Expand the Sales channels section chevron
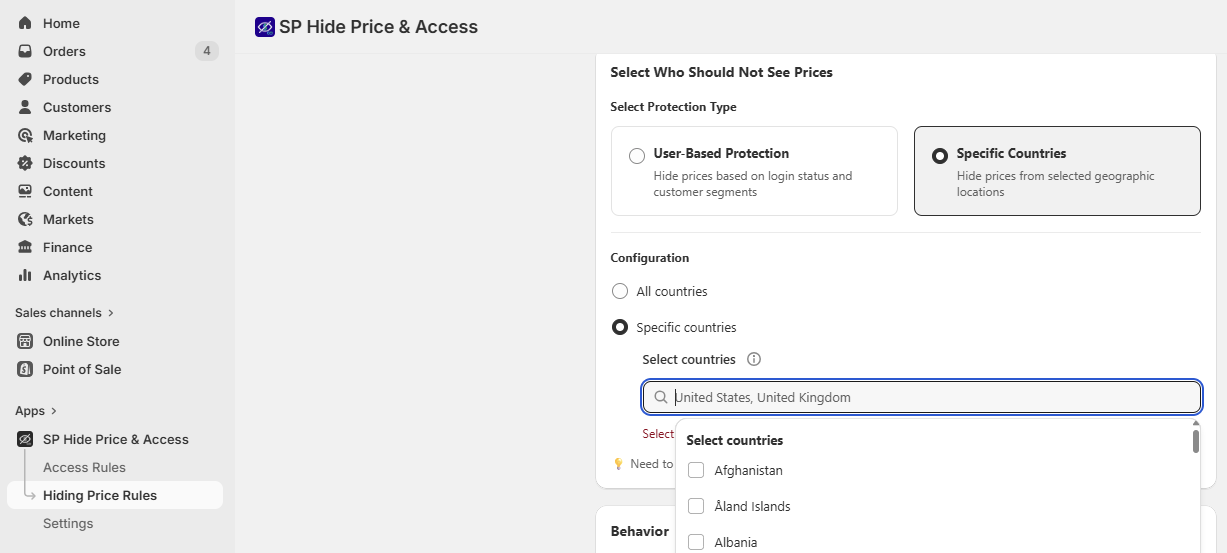Viewport: 1227px width, 553px height. pos(111,313)
